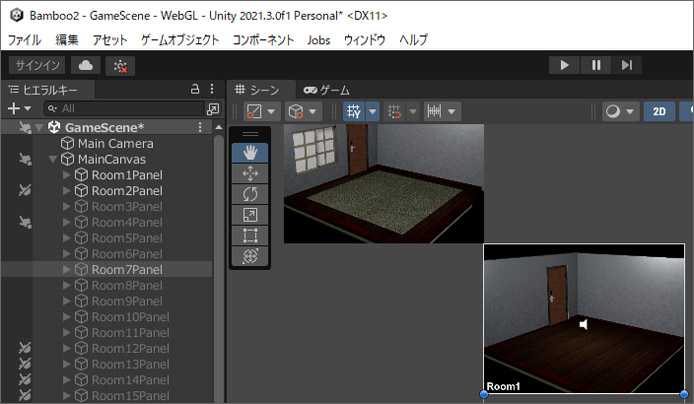Select the Hand view tool
694x404 pixels.
click(250, 153)
